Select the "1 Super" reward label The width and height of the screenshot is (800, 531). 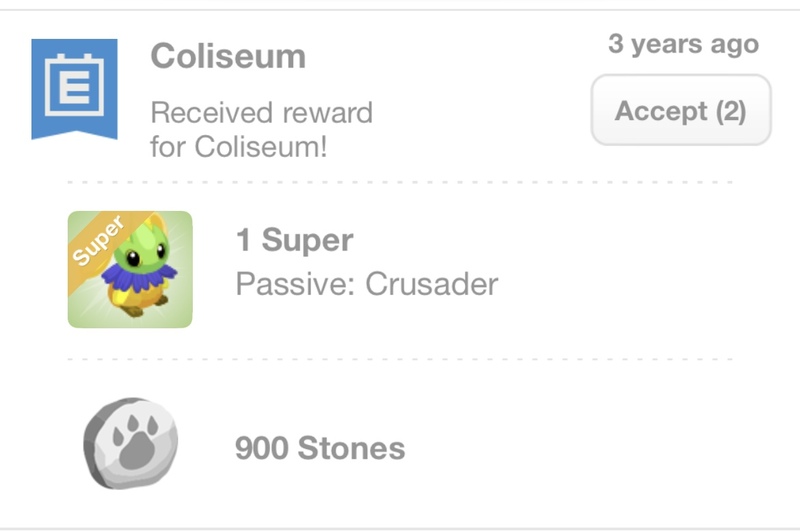click(294, 241)
